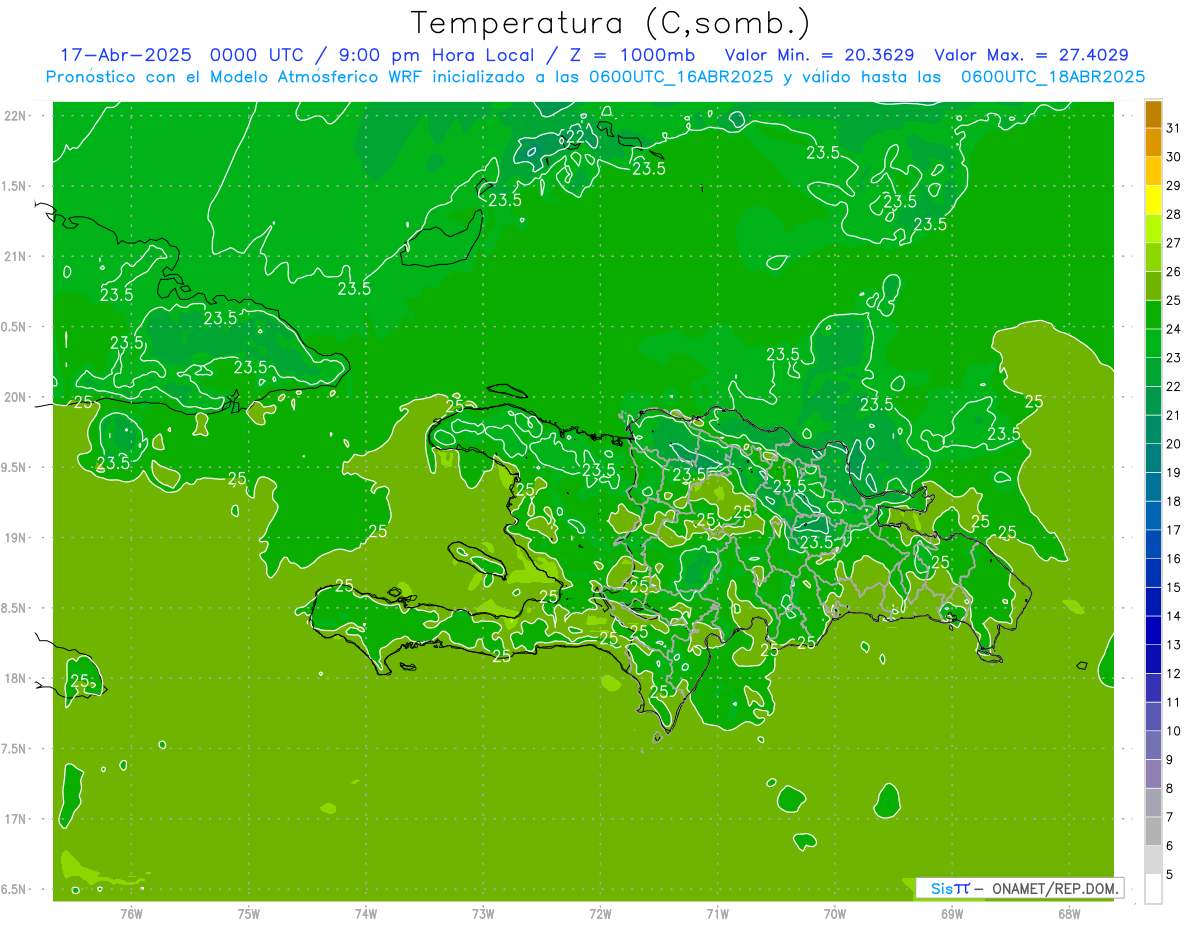The image size is (1200, 927).
Task: Click the 75W longitude axis label
Action: coord(249,914)
